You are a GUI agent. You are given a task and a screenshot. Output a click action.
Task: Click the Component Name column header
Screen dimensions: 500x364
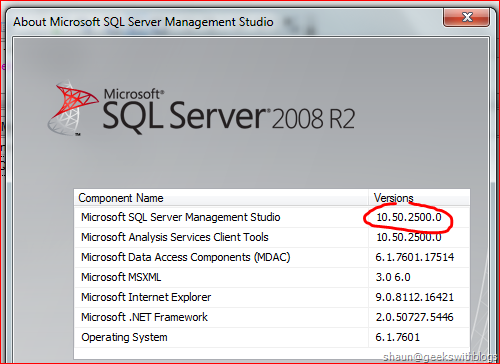(221, 198)
